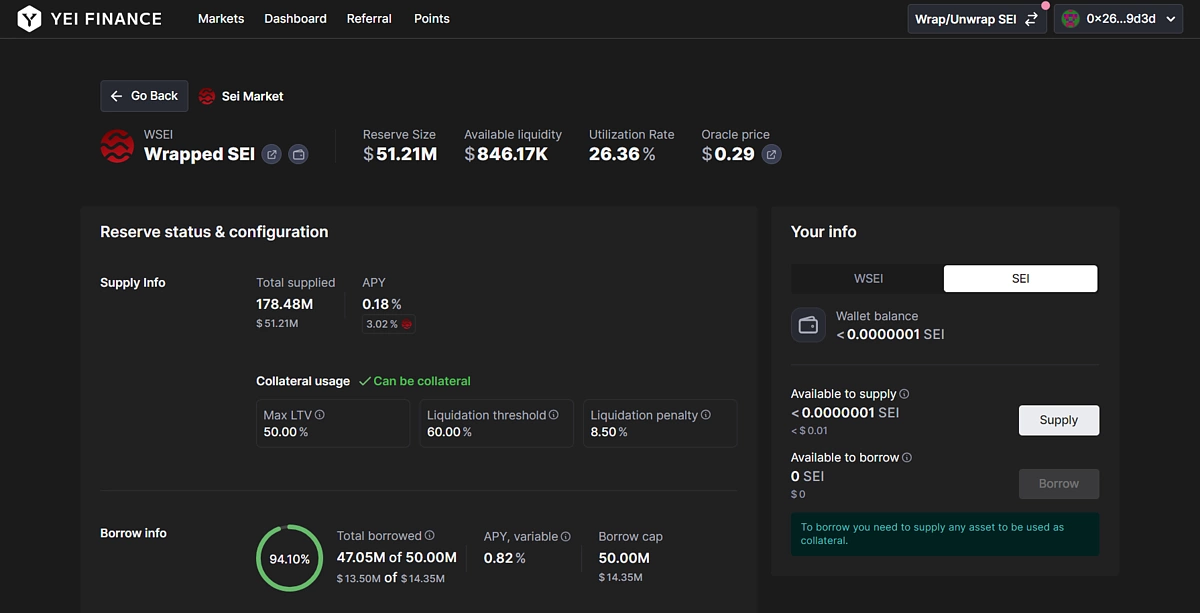Click the 47.05M of 50.00M borrowed text
Image resolution: width=1200 pixels, height=613 pixels.
point(397,557)
